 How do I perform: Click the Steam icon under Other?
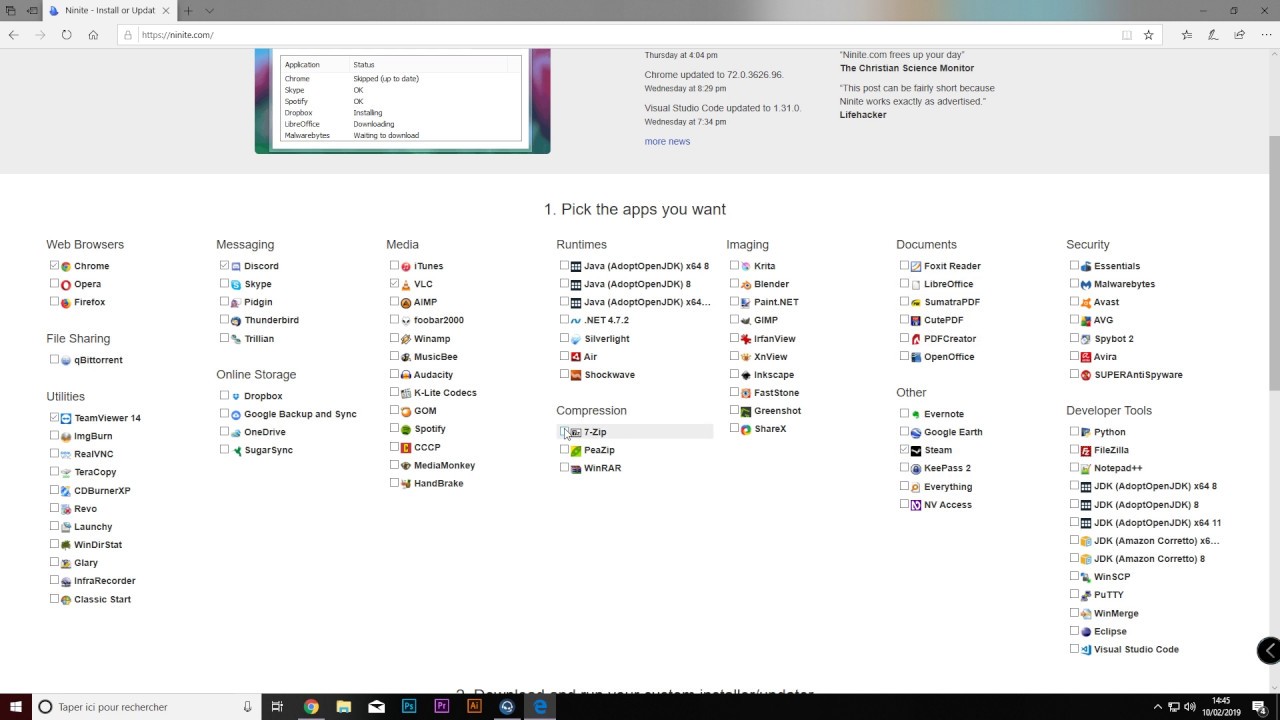[x=916, y=450]
